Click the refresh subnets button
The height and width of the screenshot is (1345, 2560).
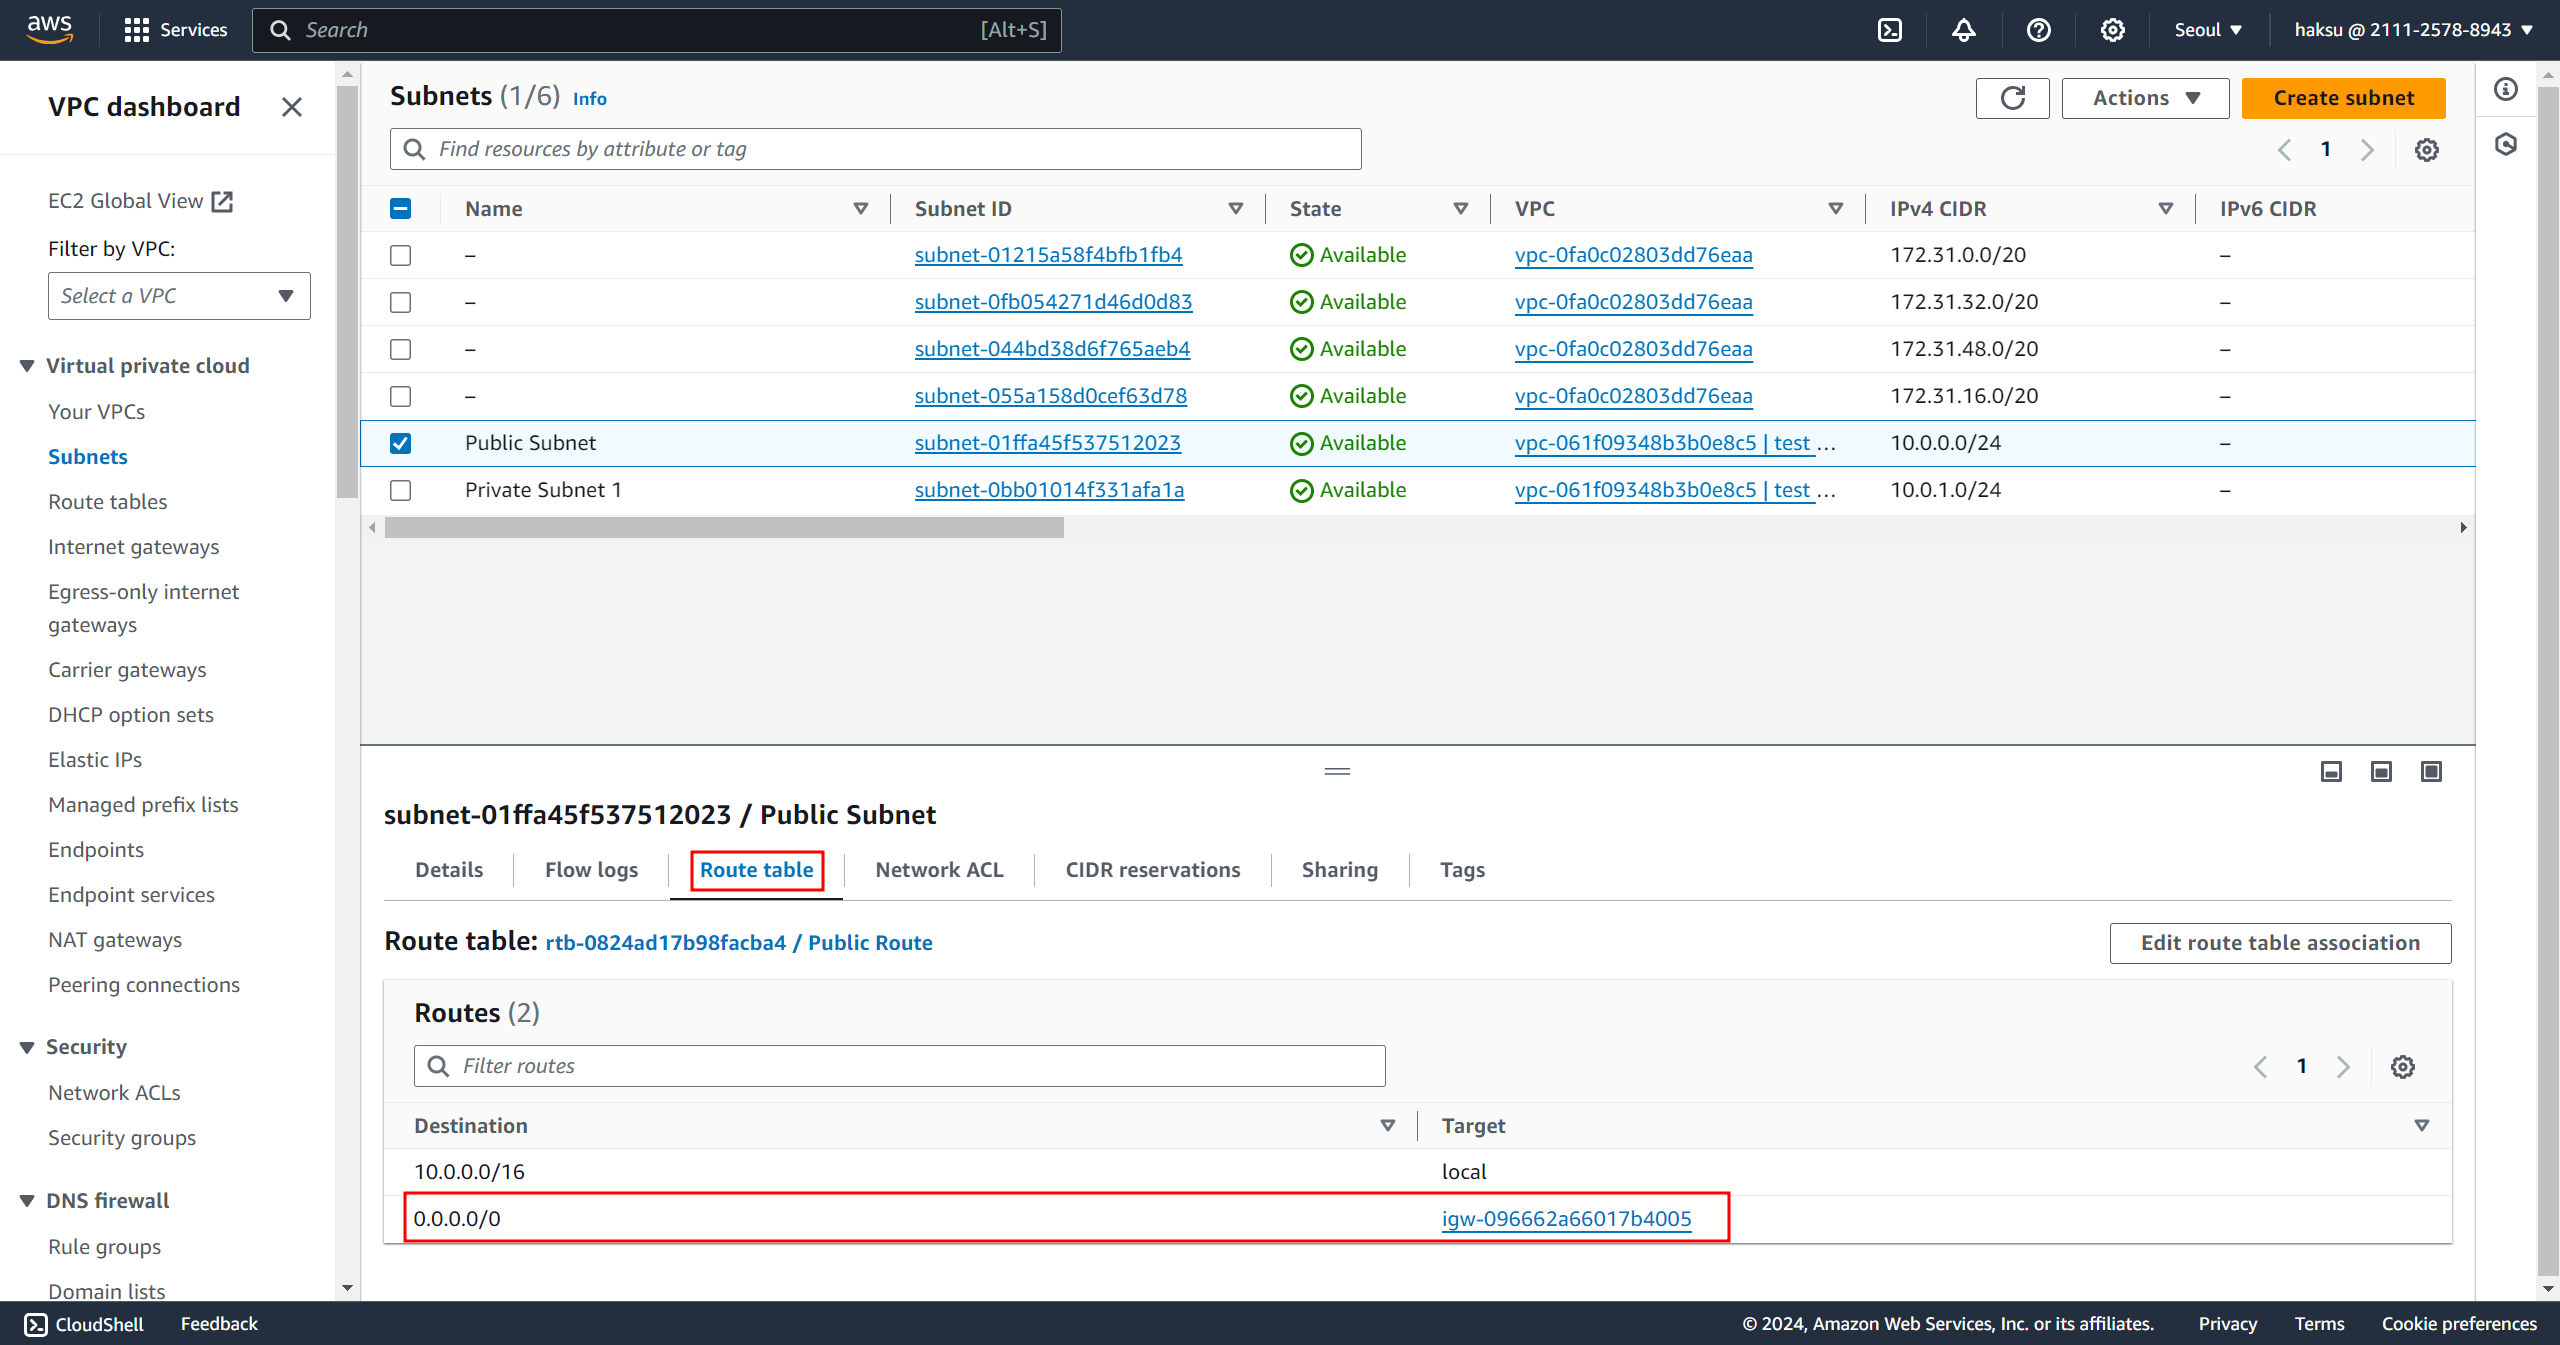pyautogui.click(x=2012, y=98)
